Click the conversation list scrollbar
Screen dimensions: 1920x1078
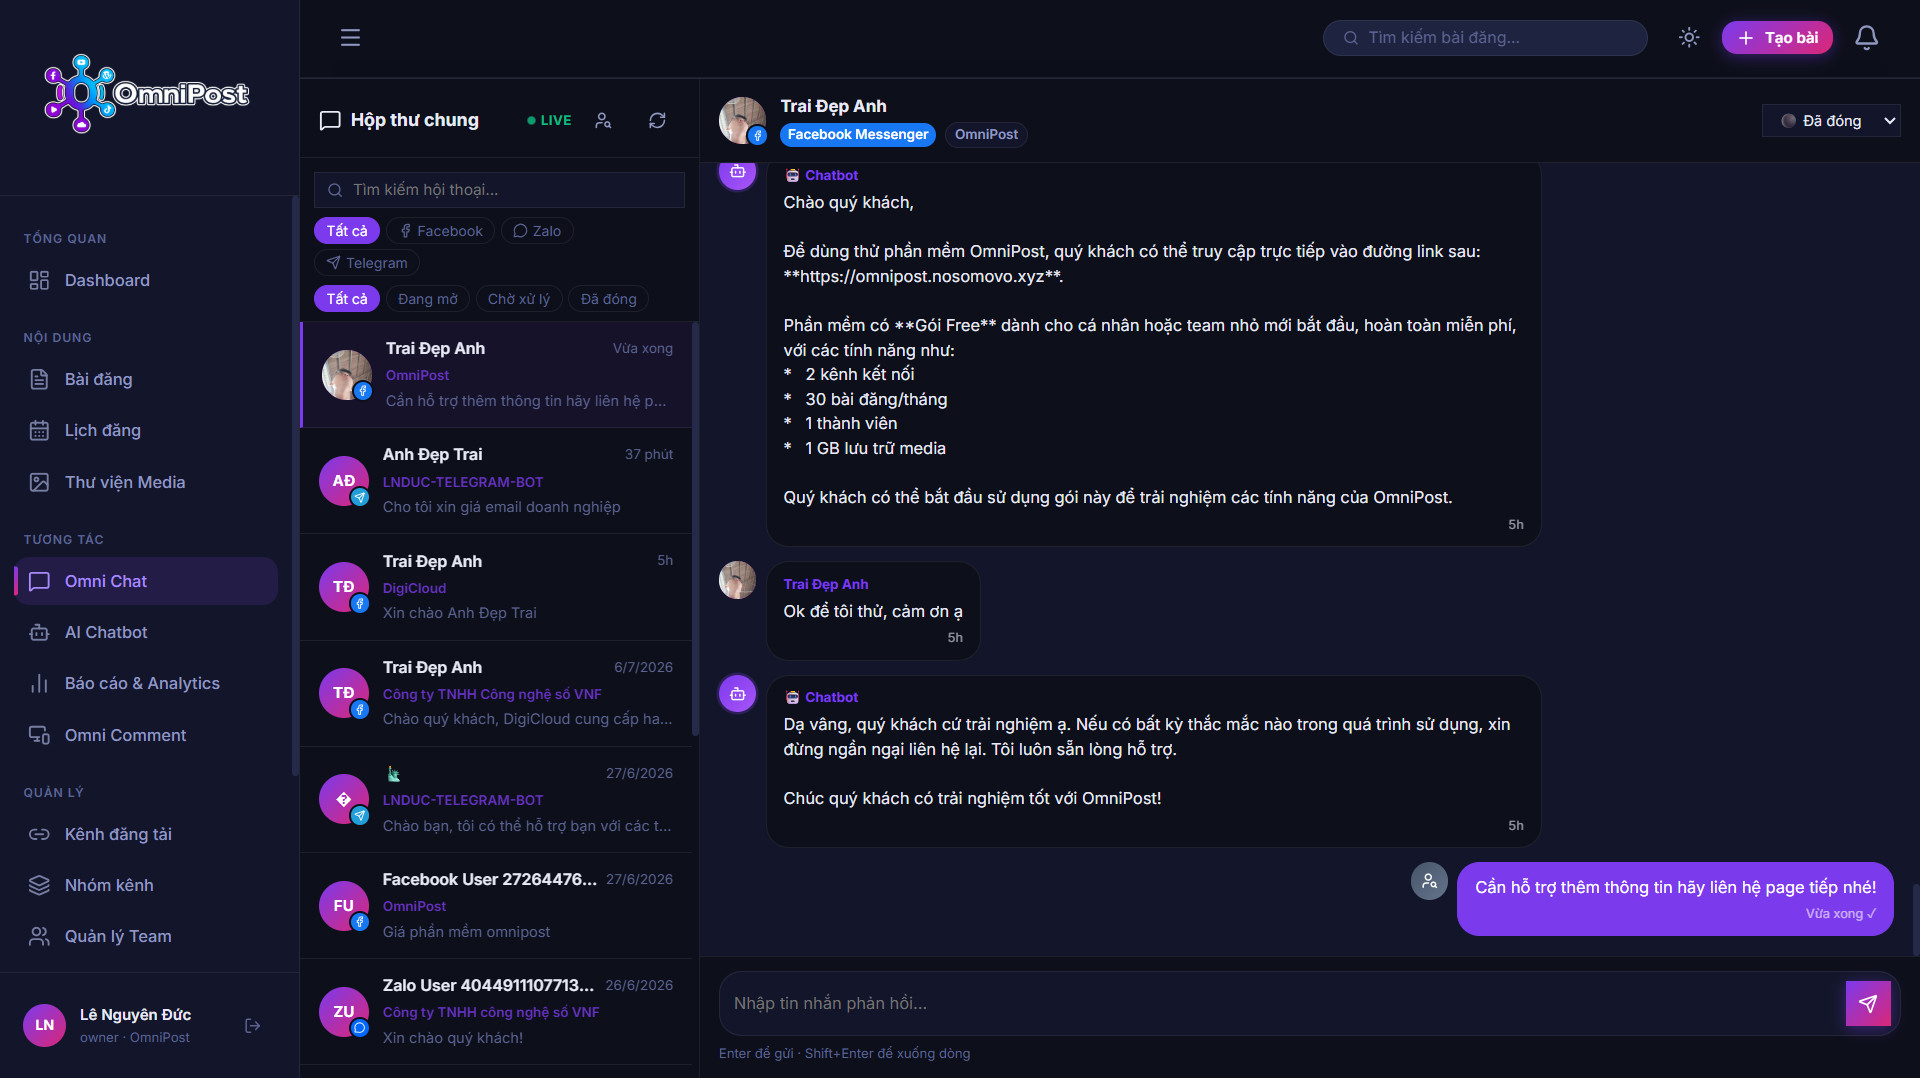[x=695, y=530]
